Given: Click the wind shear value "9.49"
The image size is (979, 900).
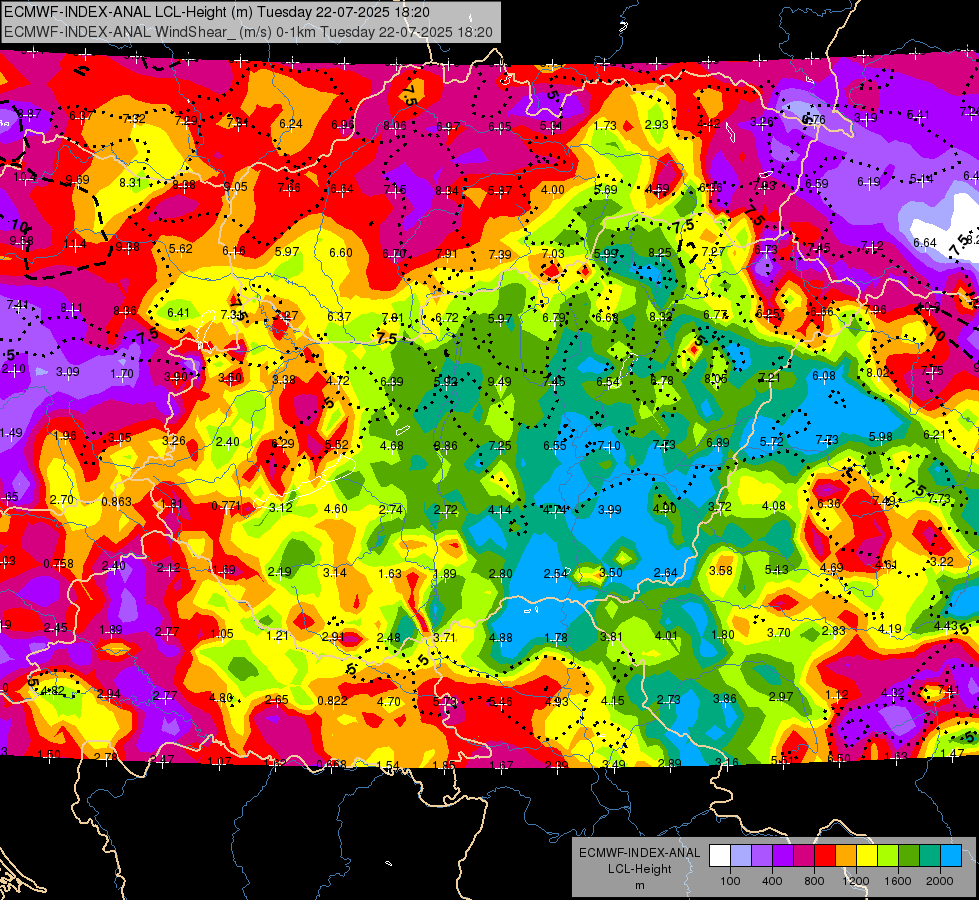Looking at the screenshot, I should 499,382.
